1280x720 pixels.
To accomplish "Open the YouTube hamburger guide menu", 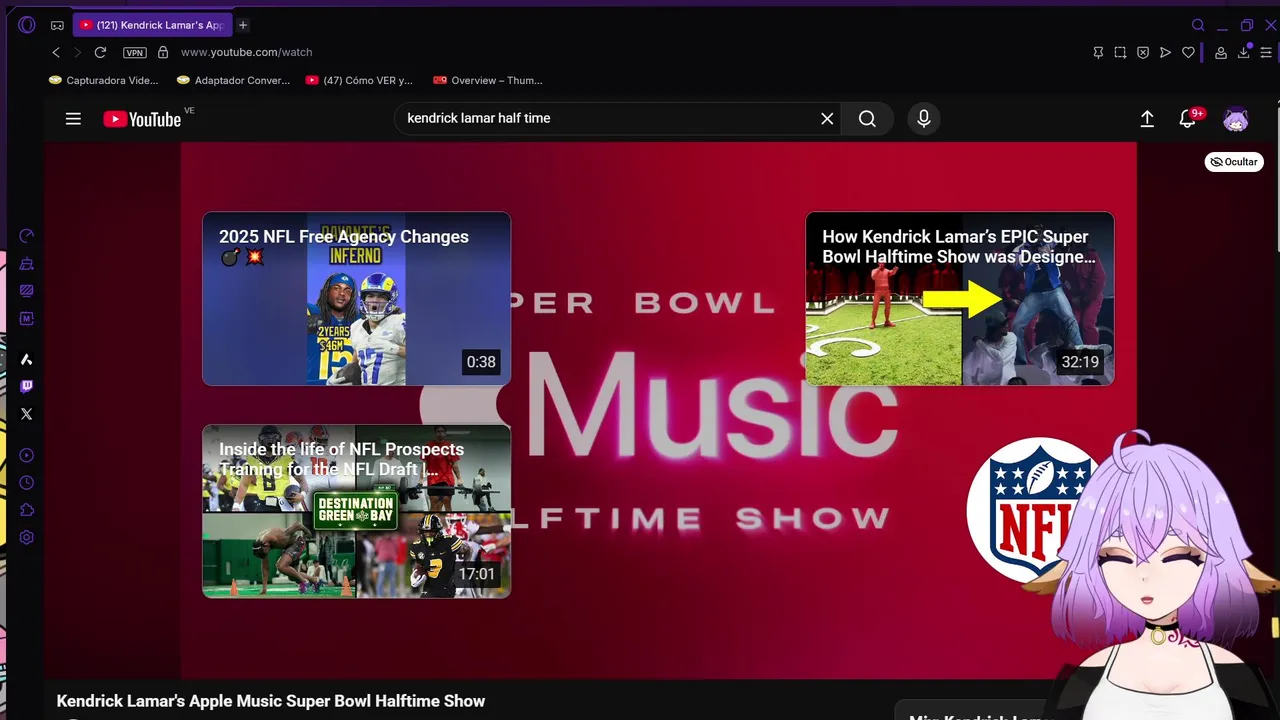I will (73, 119).
